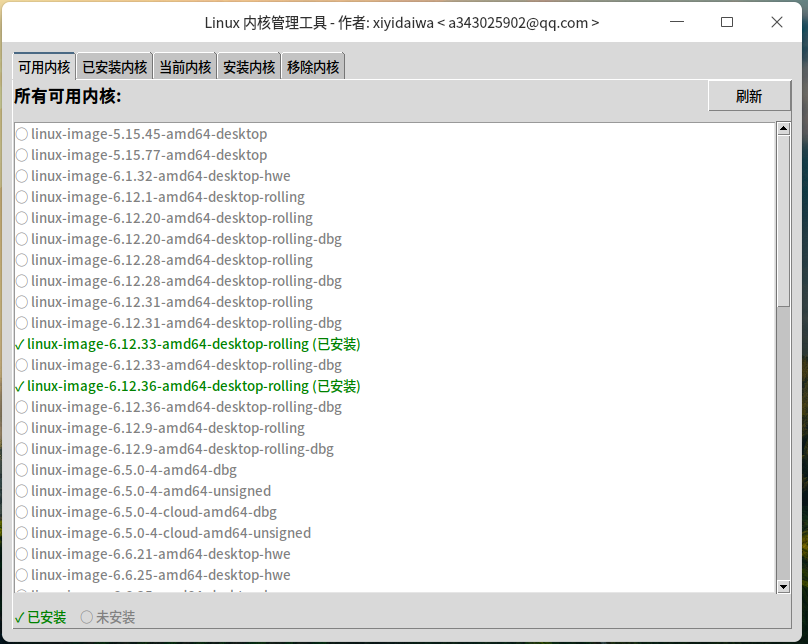This screenshot has height=644, width=808.
Task: Click the scrollbar down arrow
Action: [x=783, y=586]
